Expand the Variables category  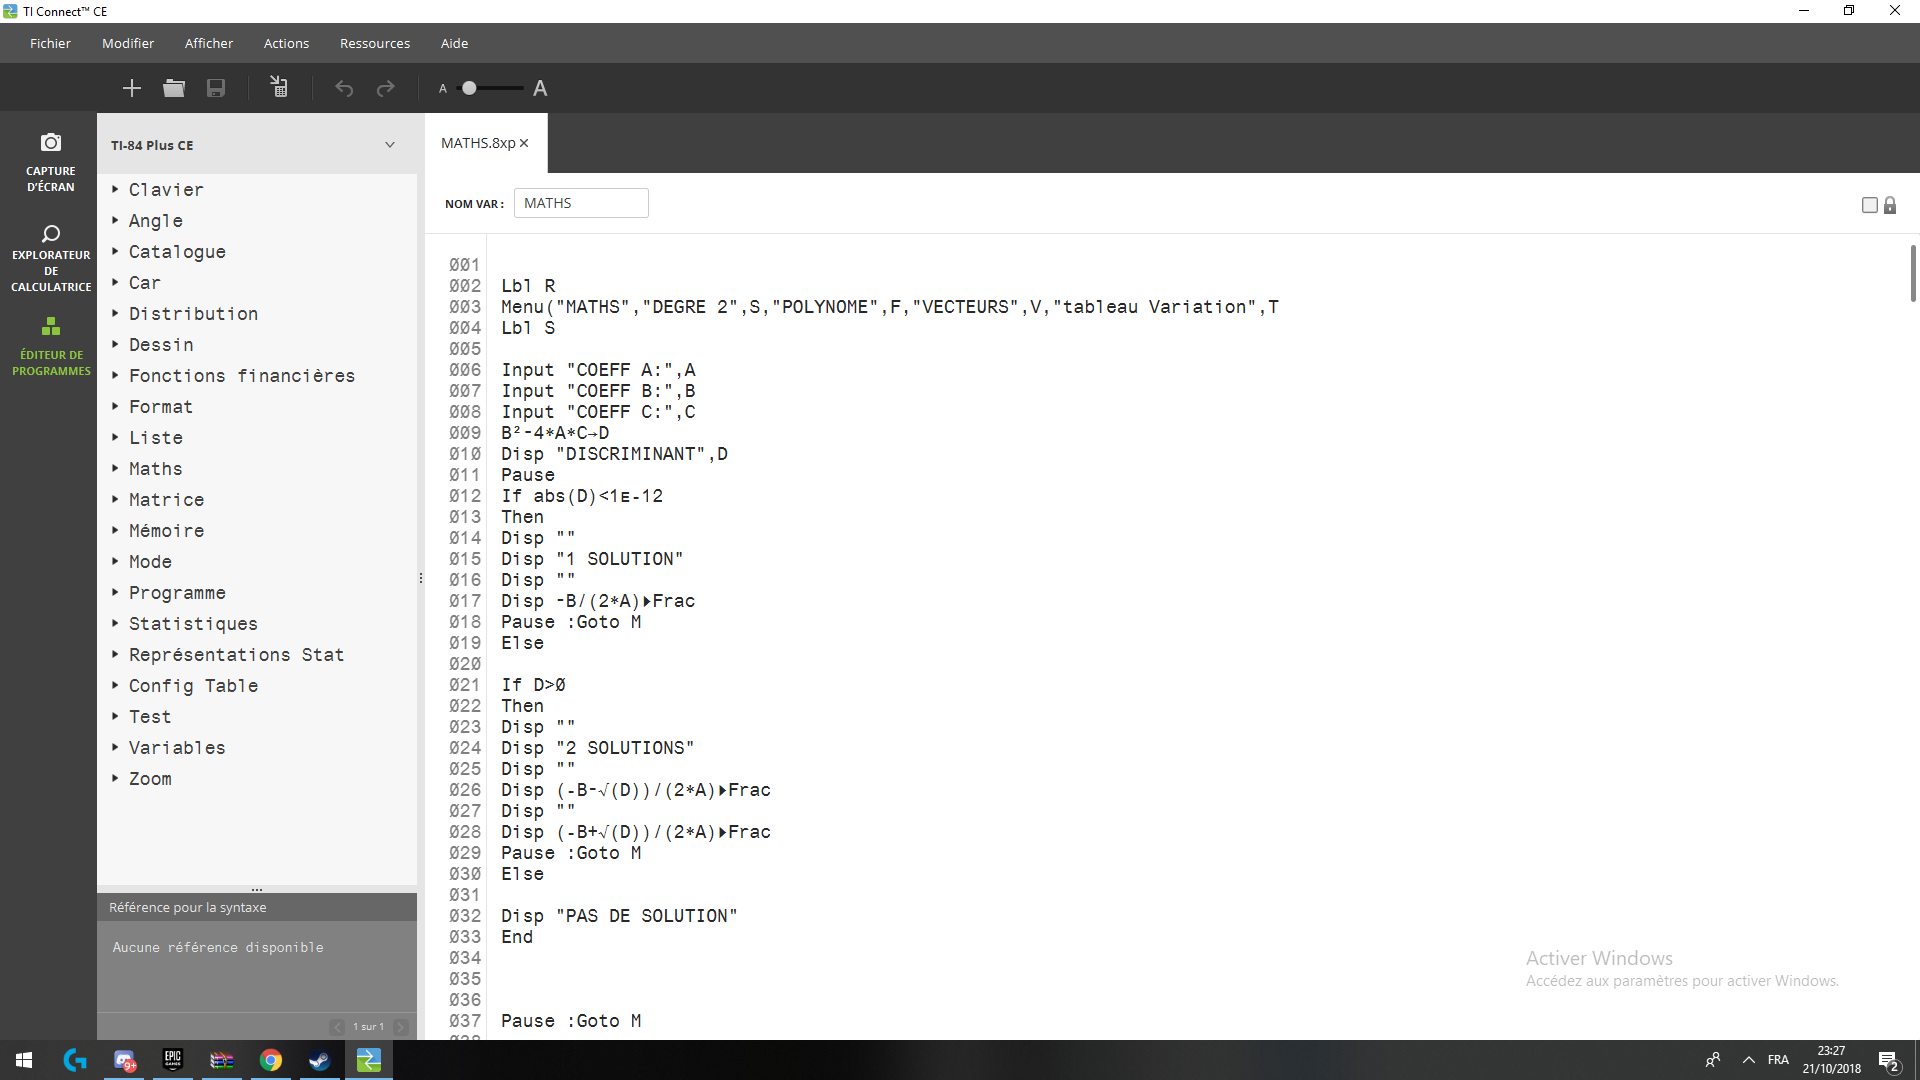[x=176, y=748]
